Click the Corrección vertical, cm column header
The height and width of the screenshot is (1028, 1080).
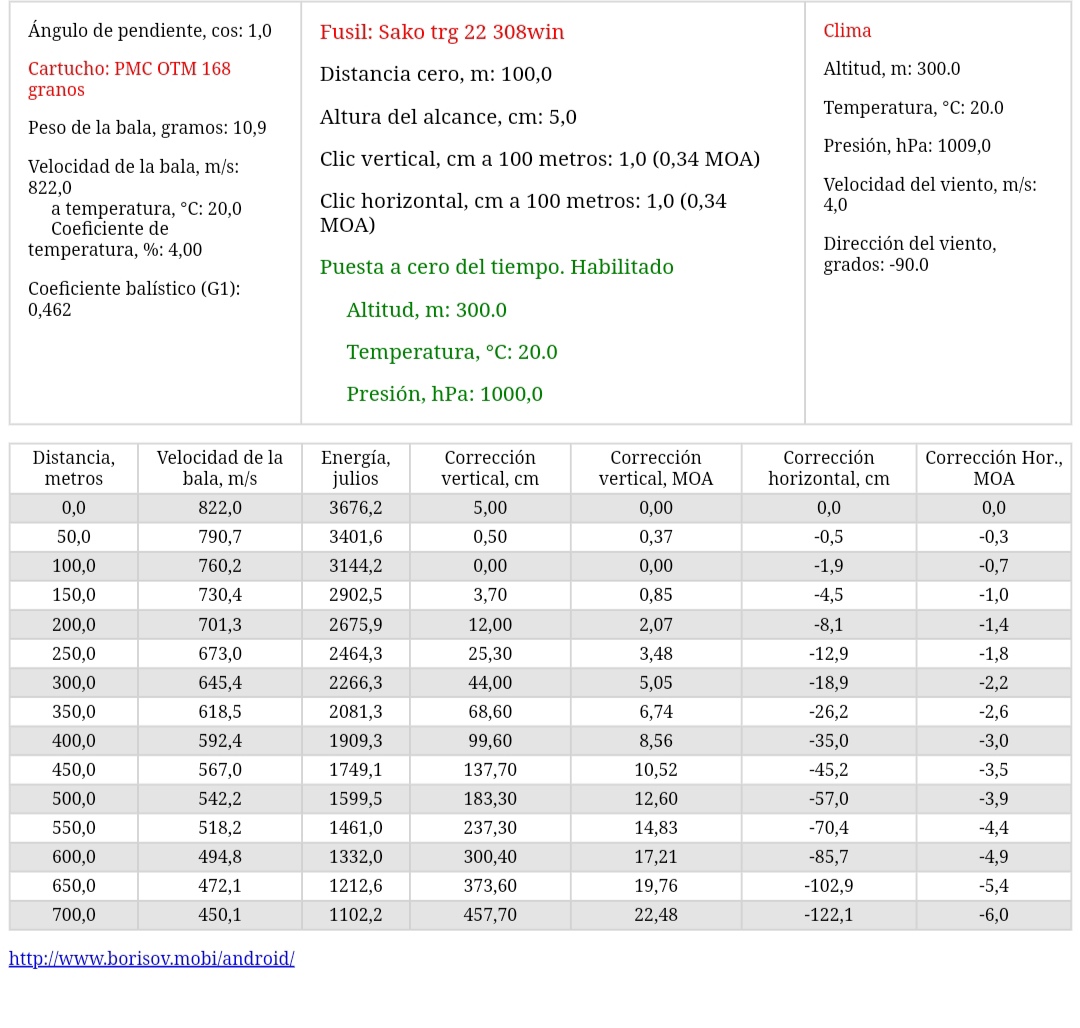[490, 468]
